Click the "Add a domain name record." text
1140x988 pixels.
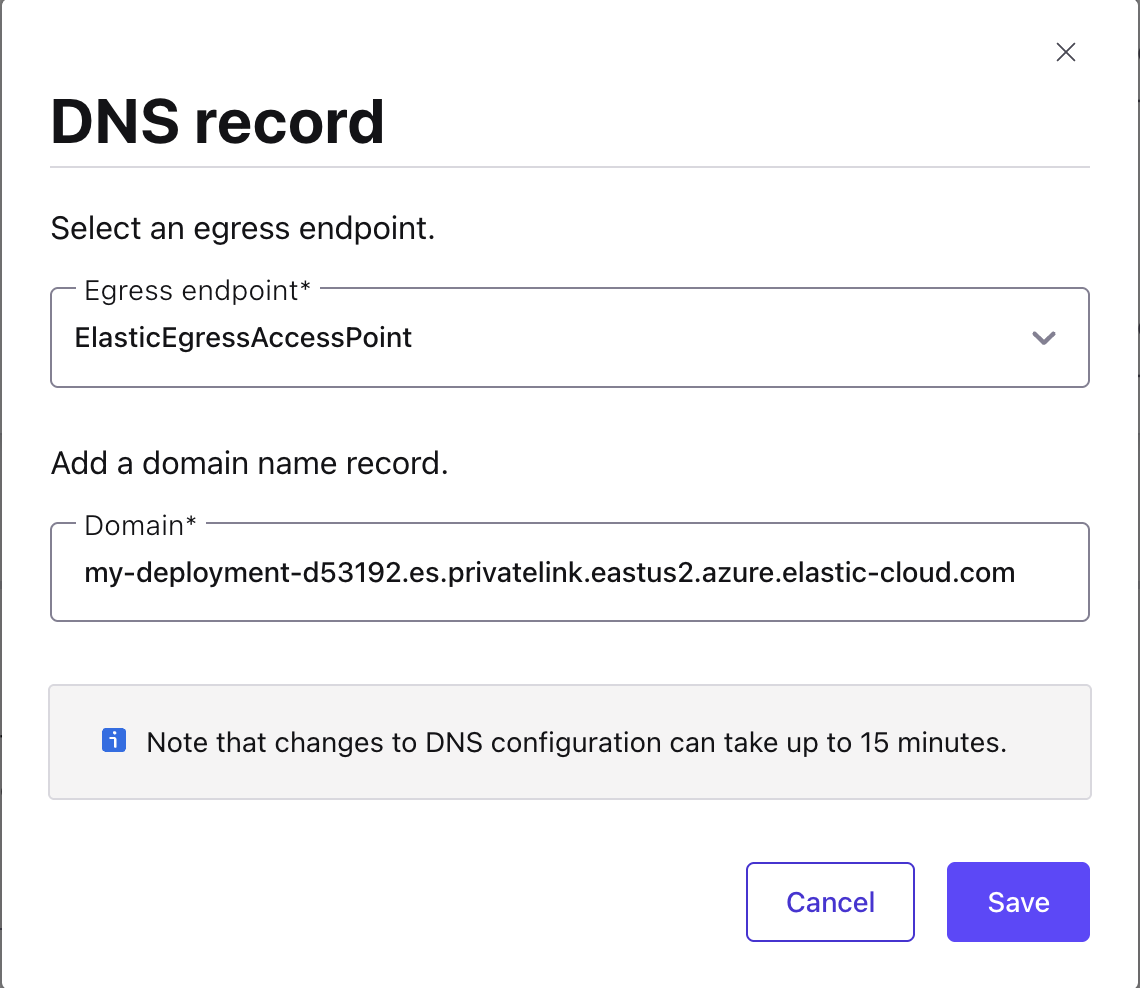click(x=249, y=463)
